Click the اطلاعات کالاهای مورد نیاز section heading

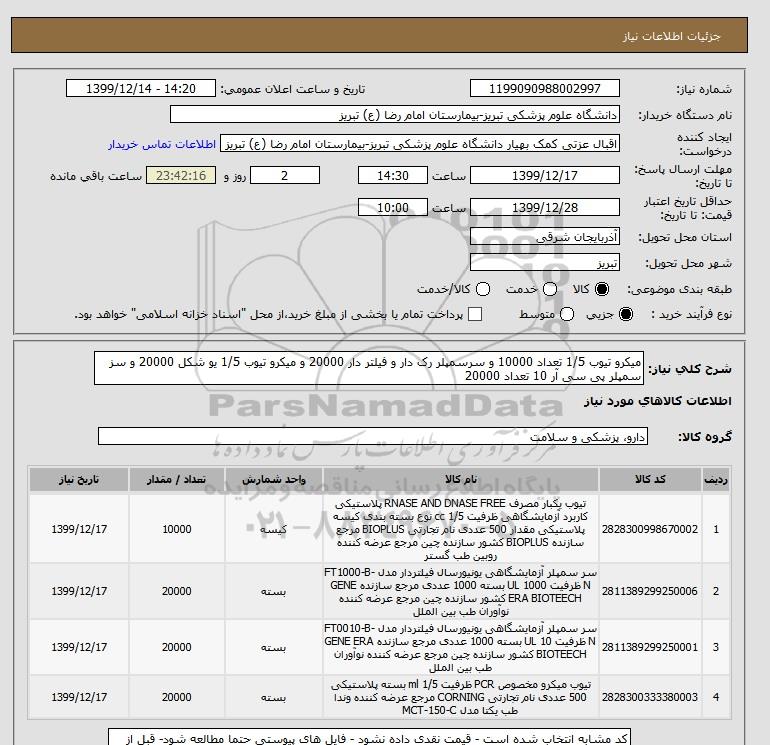point(658,401)
